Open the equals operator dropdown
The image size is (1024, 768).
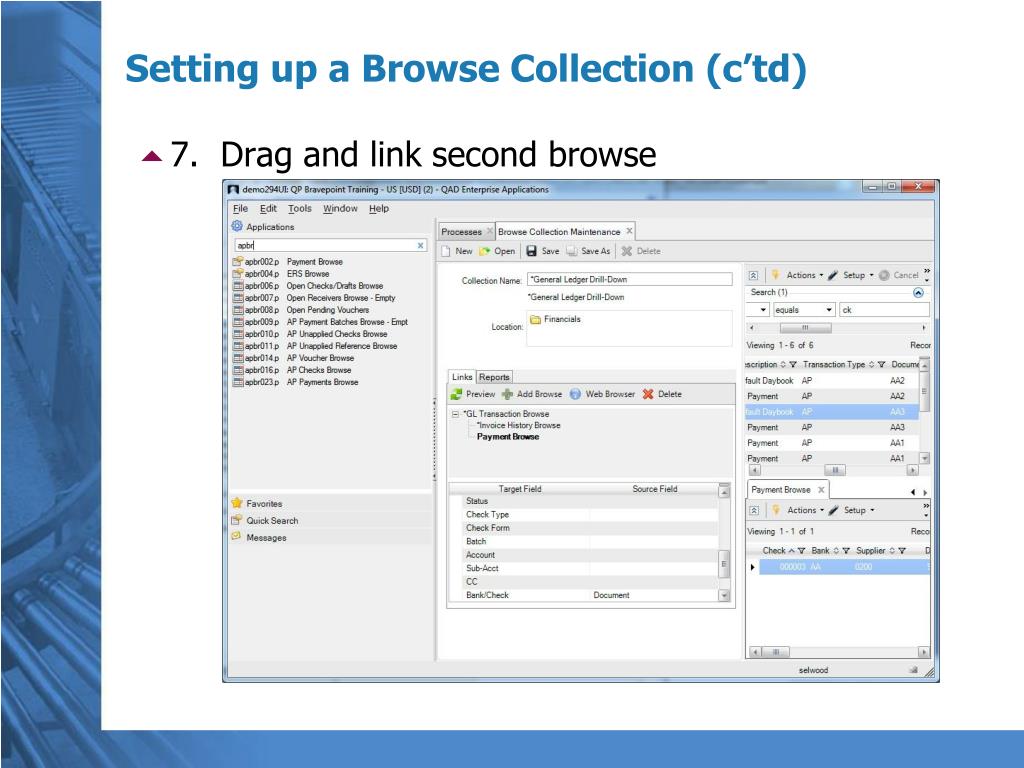(x=829, y=310)
